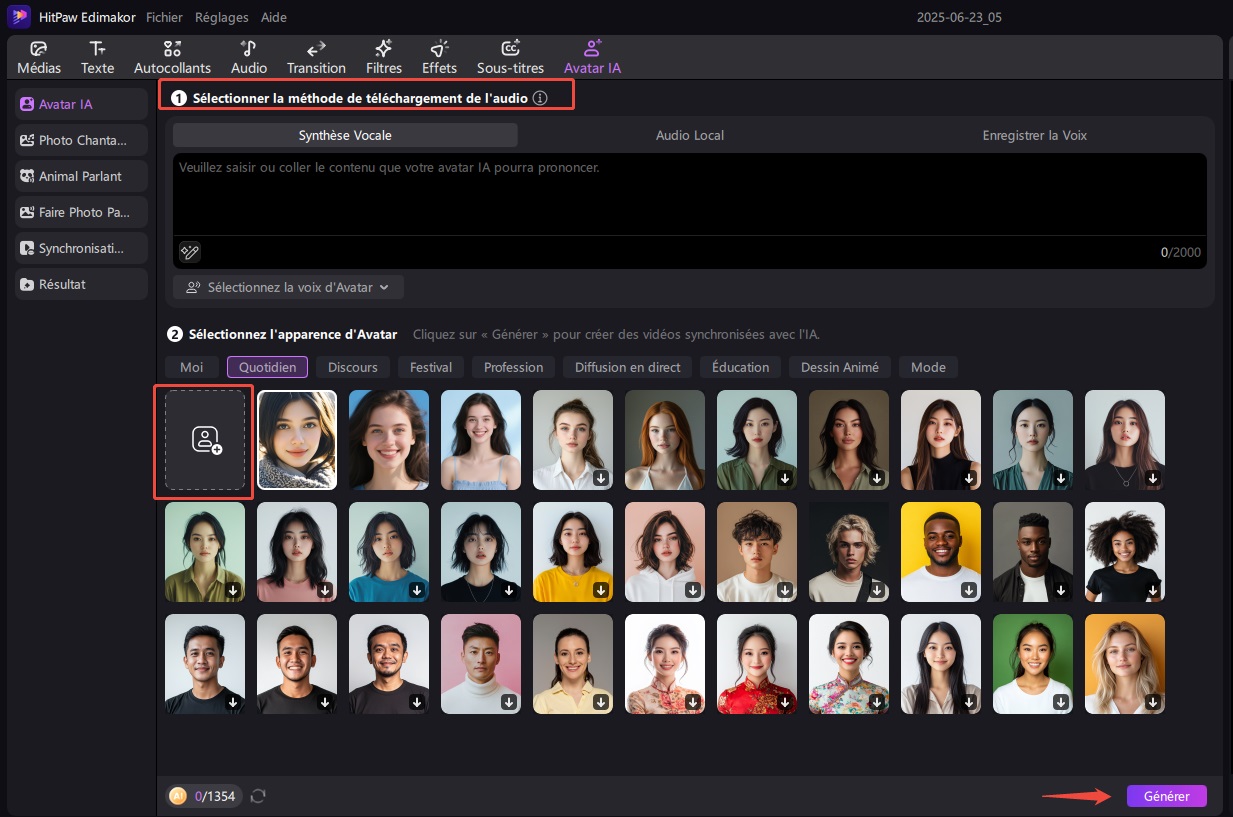Choose the man on yellow background avatar
1233x817 pixels.
coord(941,552)
